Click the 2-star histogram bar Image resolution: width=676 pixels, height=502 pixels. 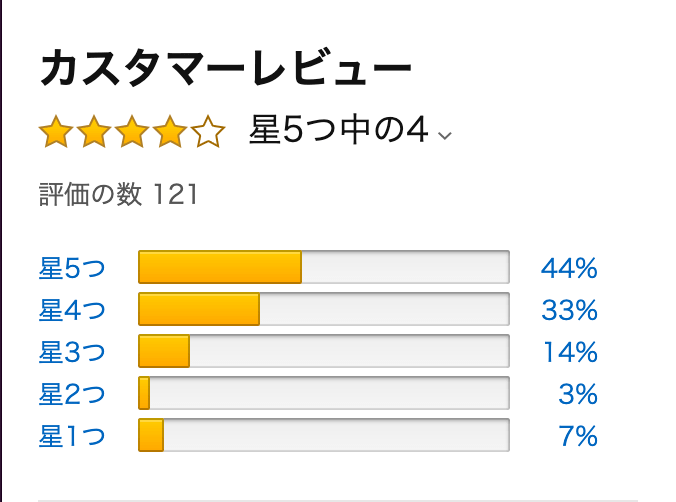[x=324, y=393]
